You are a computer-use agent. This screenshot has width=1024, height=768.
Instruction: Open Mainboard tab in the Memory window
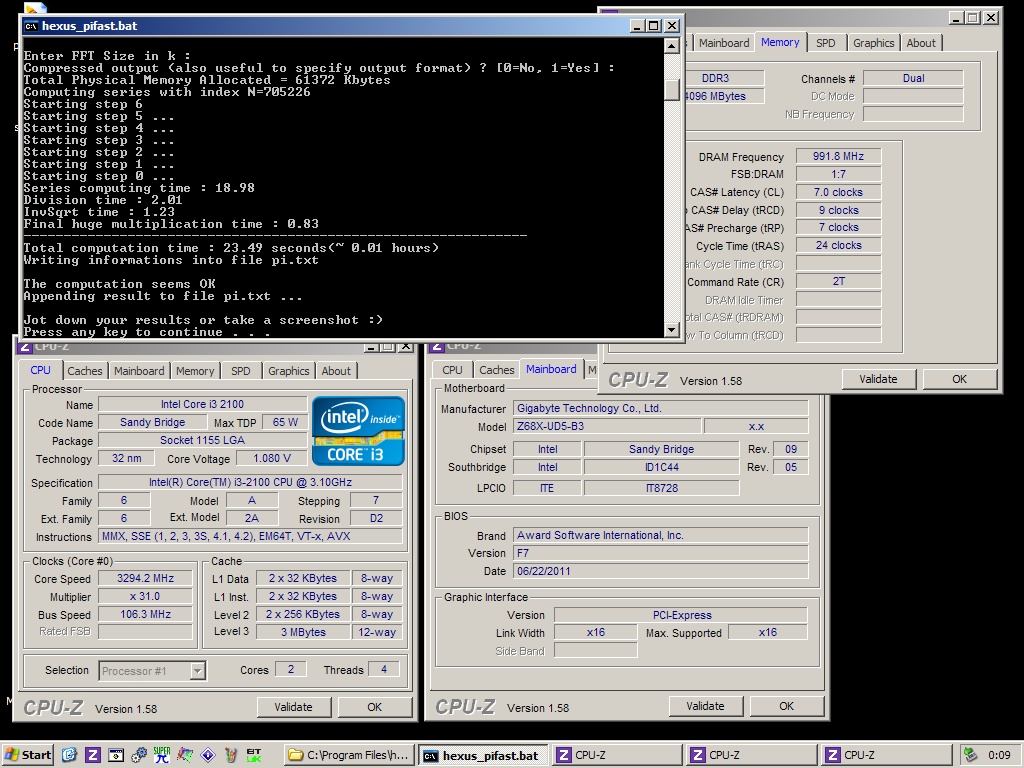click(724, 43)
